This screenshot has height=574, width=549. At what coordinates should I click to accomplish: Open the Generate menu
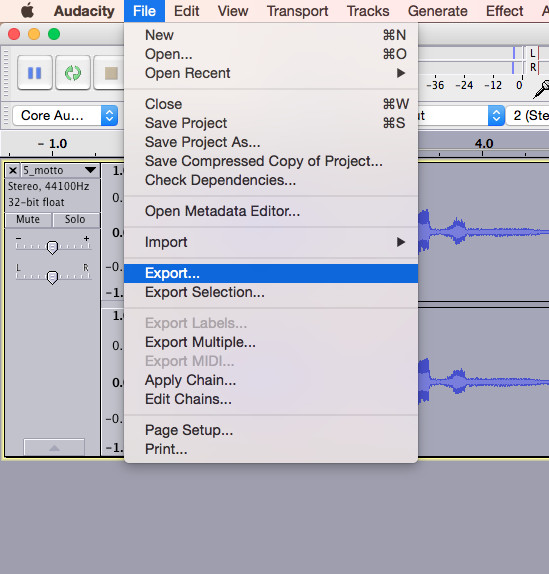[x=438, y=11]
